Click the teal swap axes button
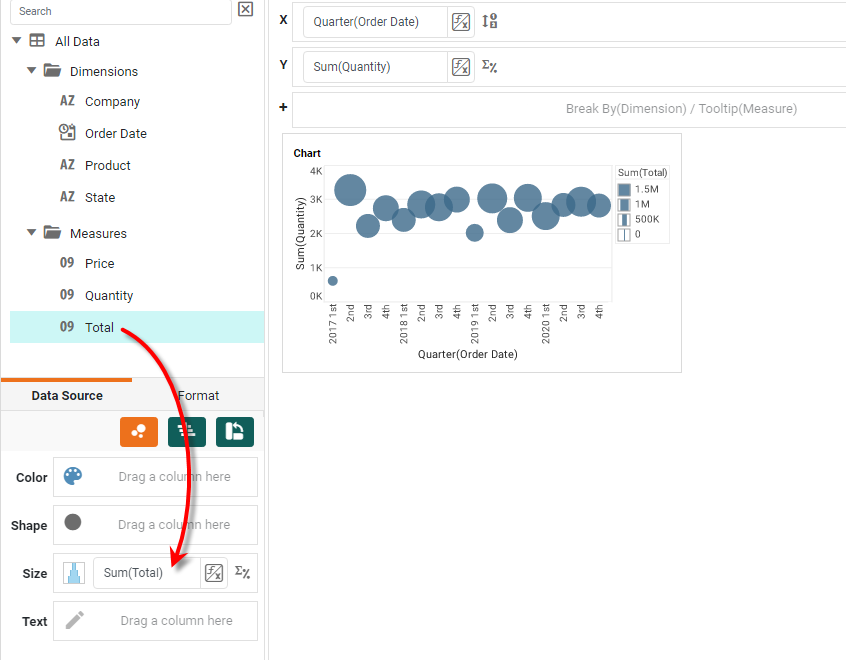Screen dimensions: 846x660 pos(235,431)
